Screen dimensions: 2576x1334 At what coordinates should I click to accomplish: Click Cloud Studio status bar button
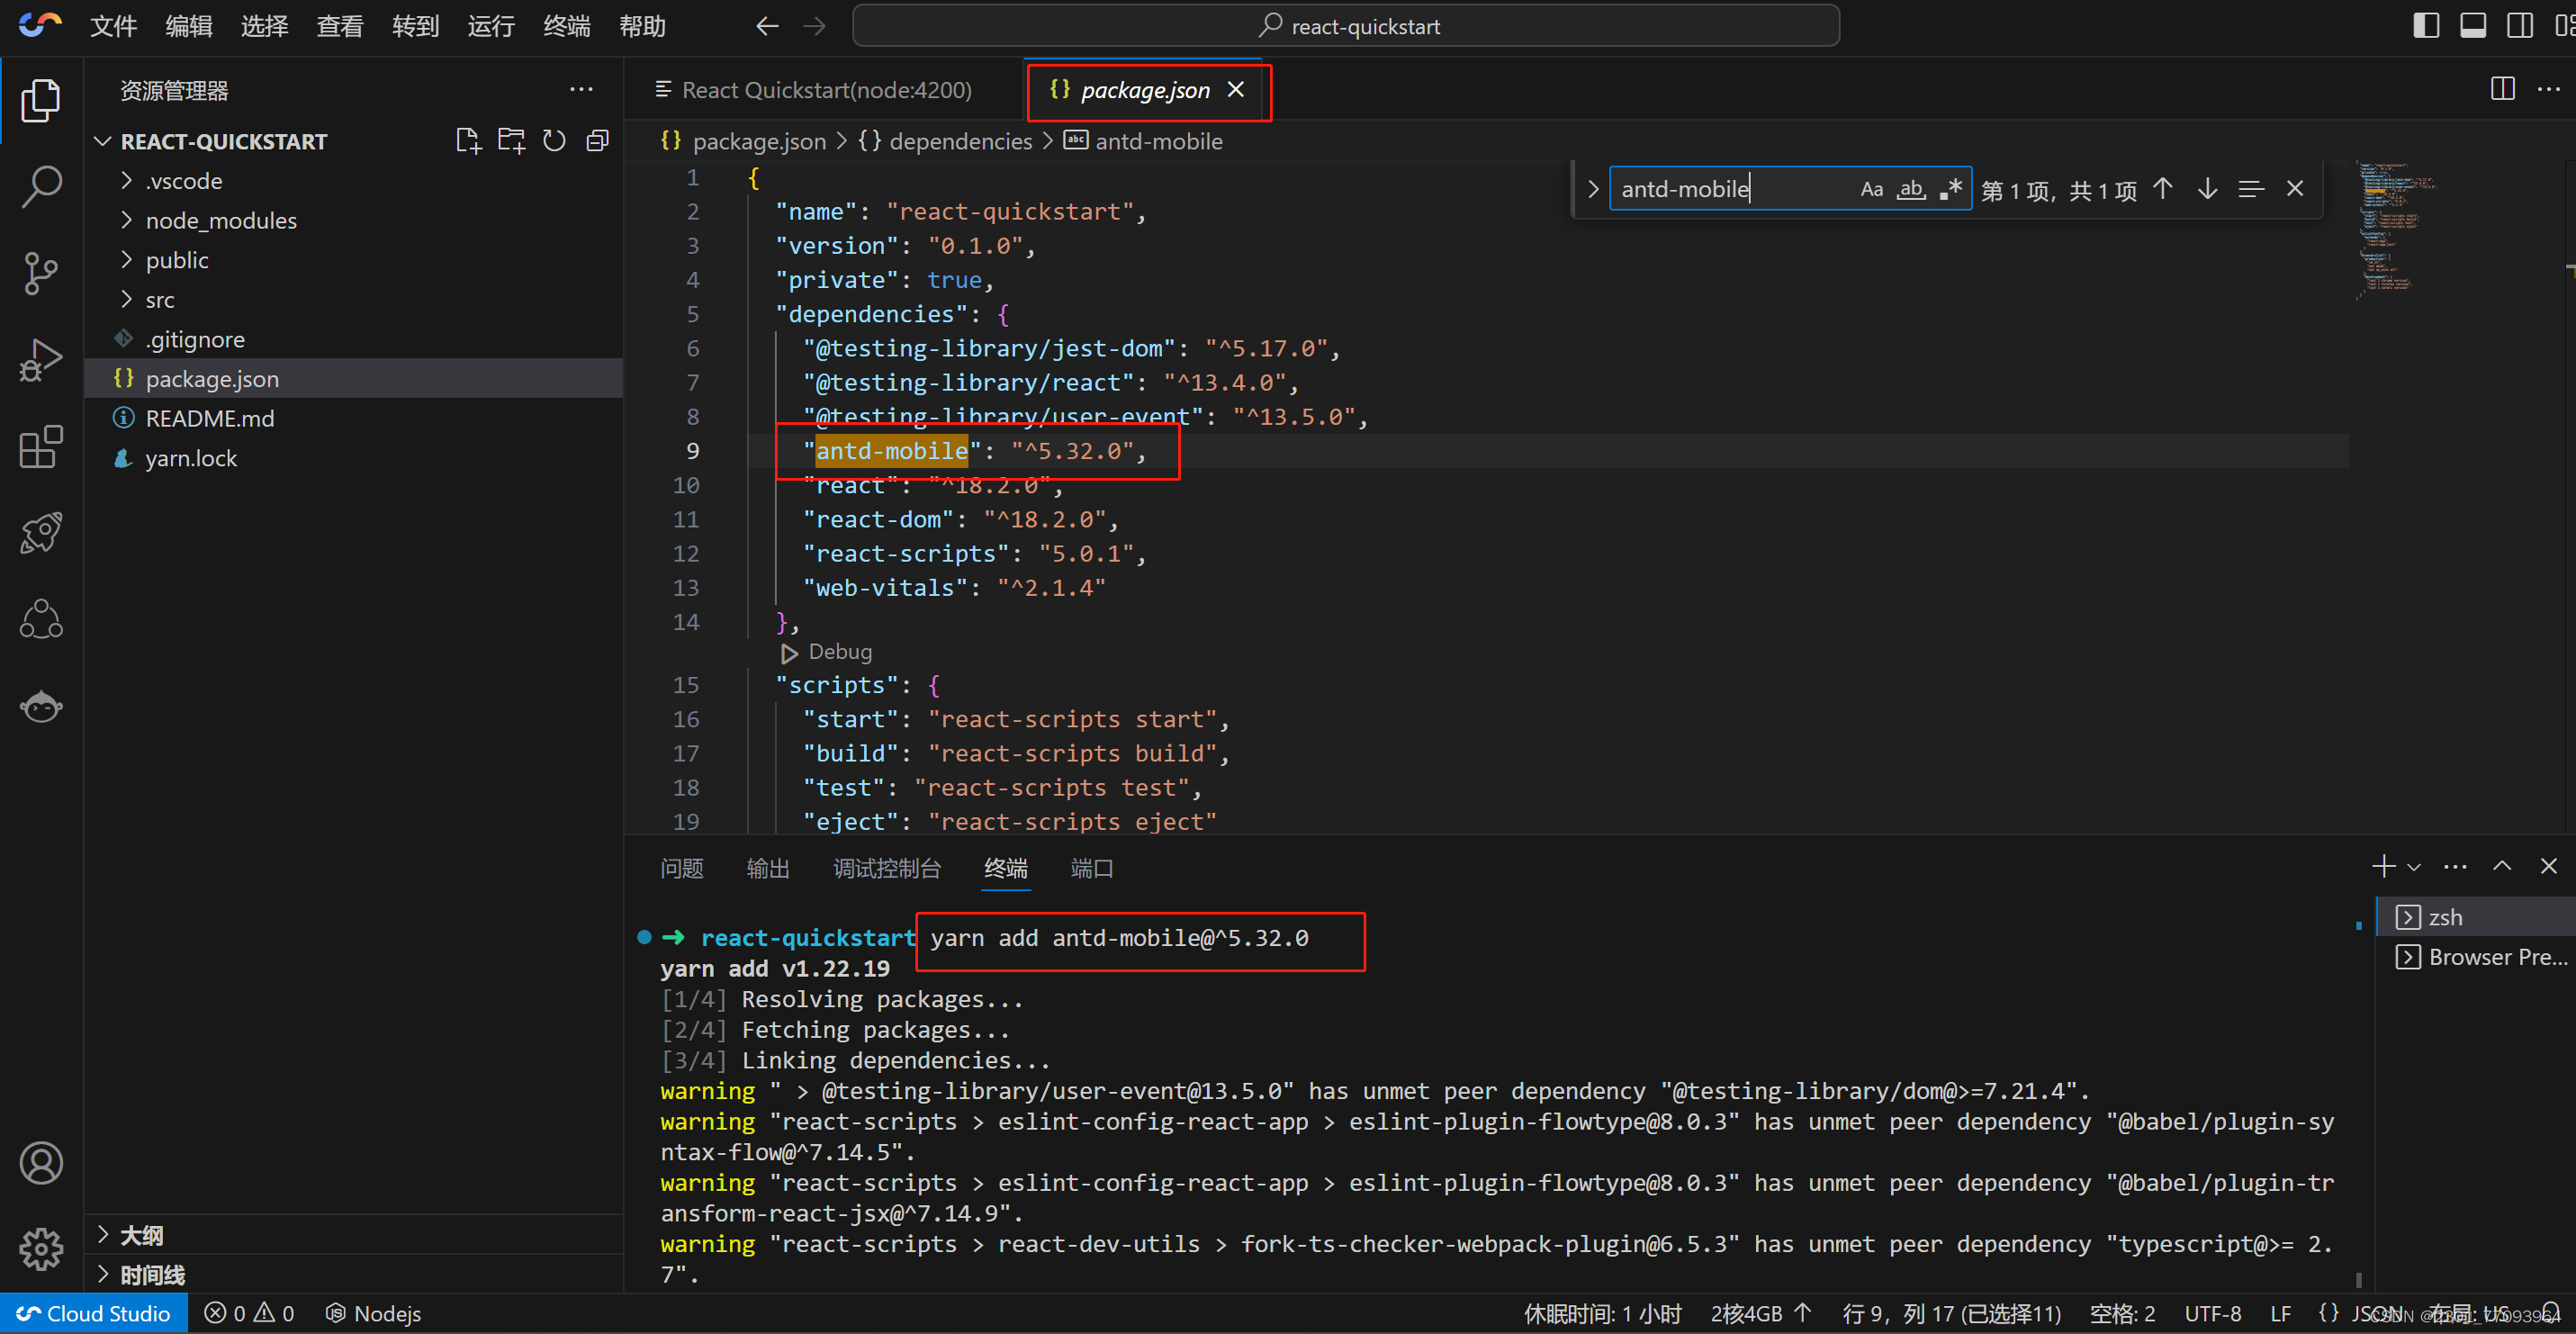(94, 1313)
